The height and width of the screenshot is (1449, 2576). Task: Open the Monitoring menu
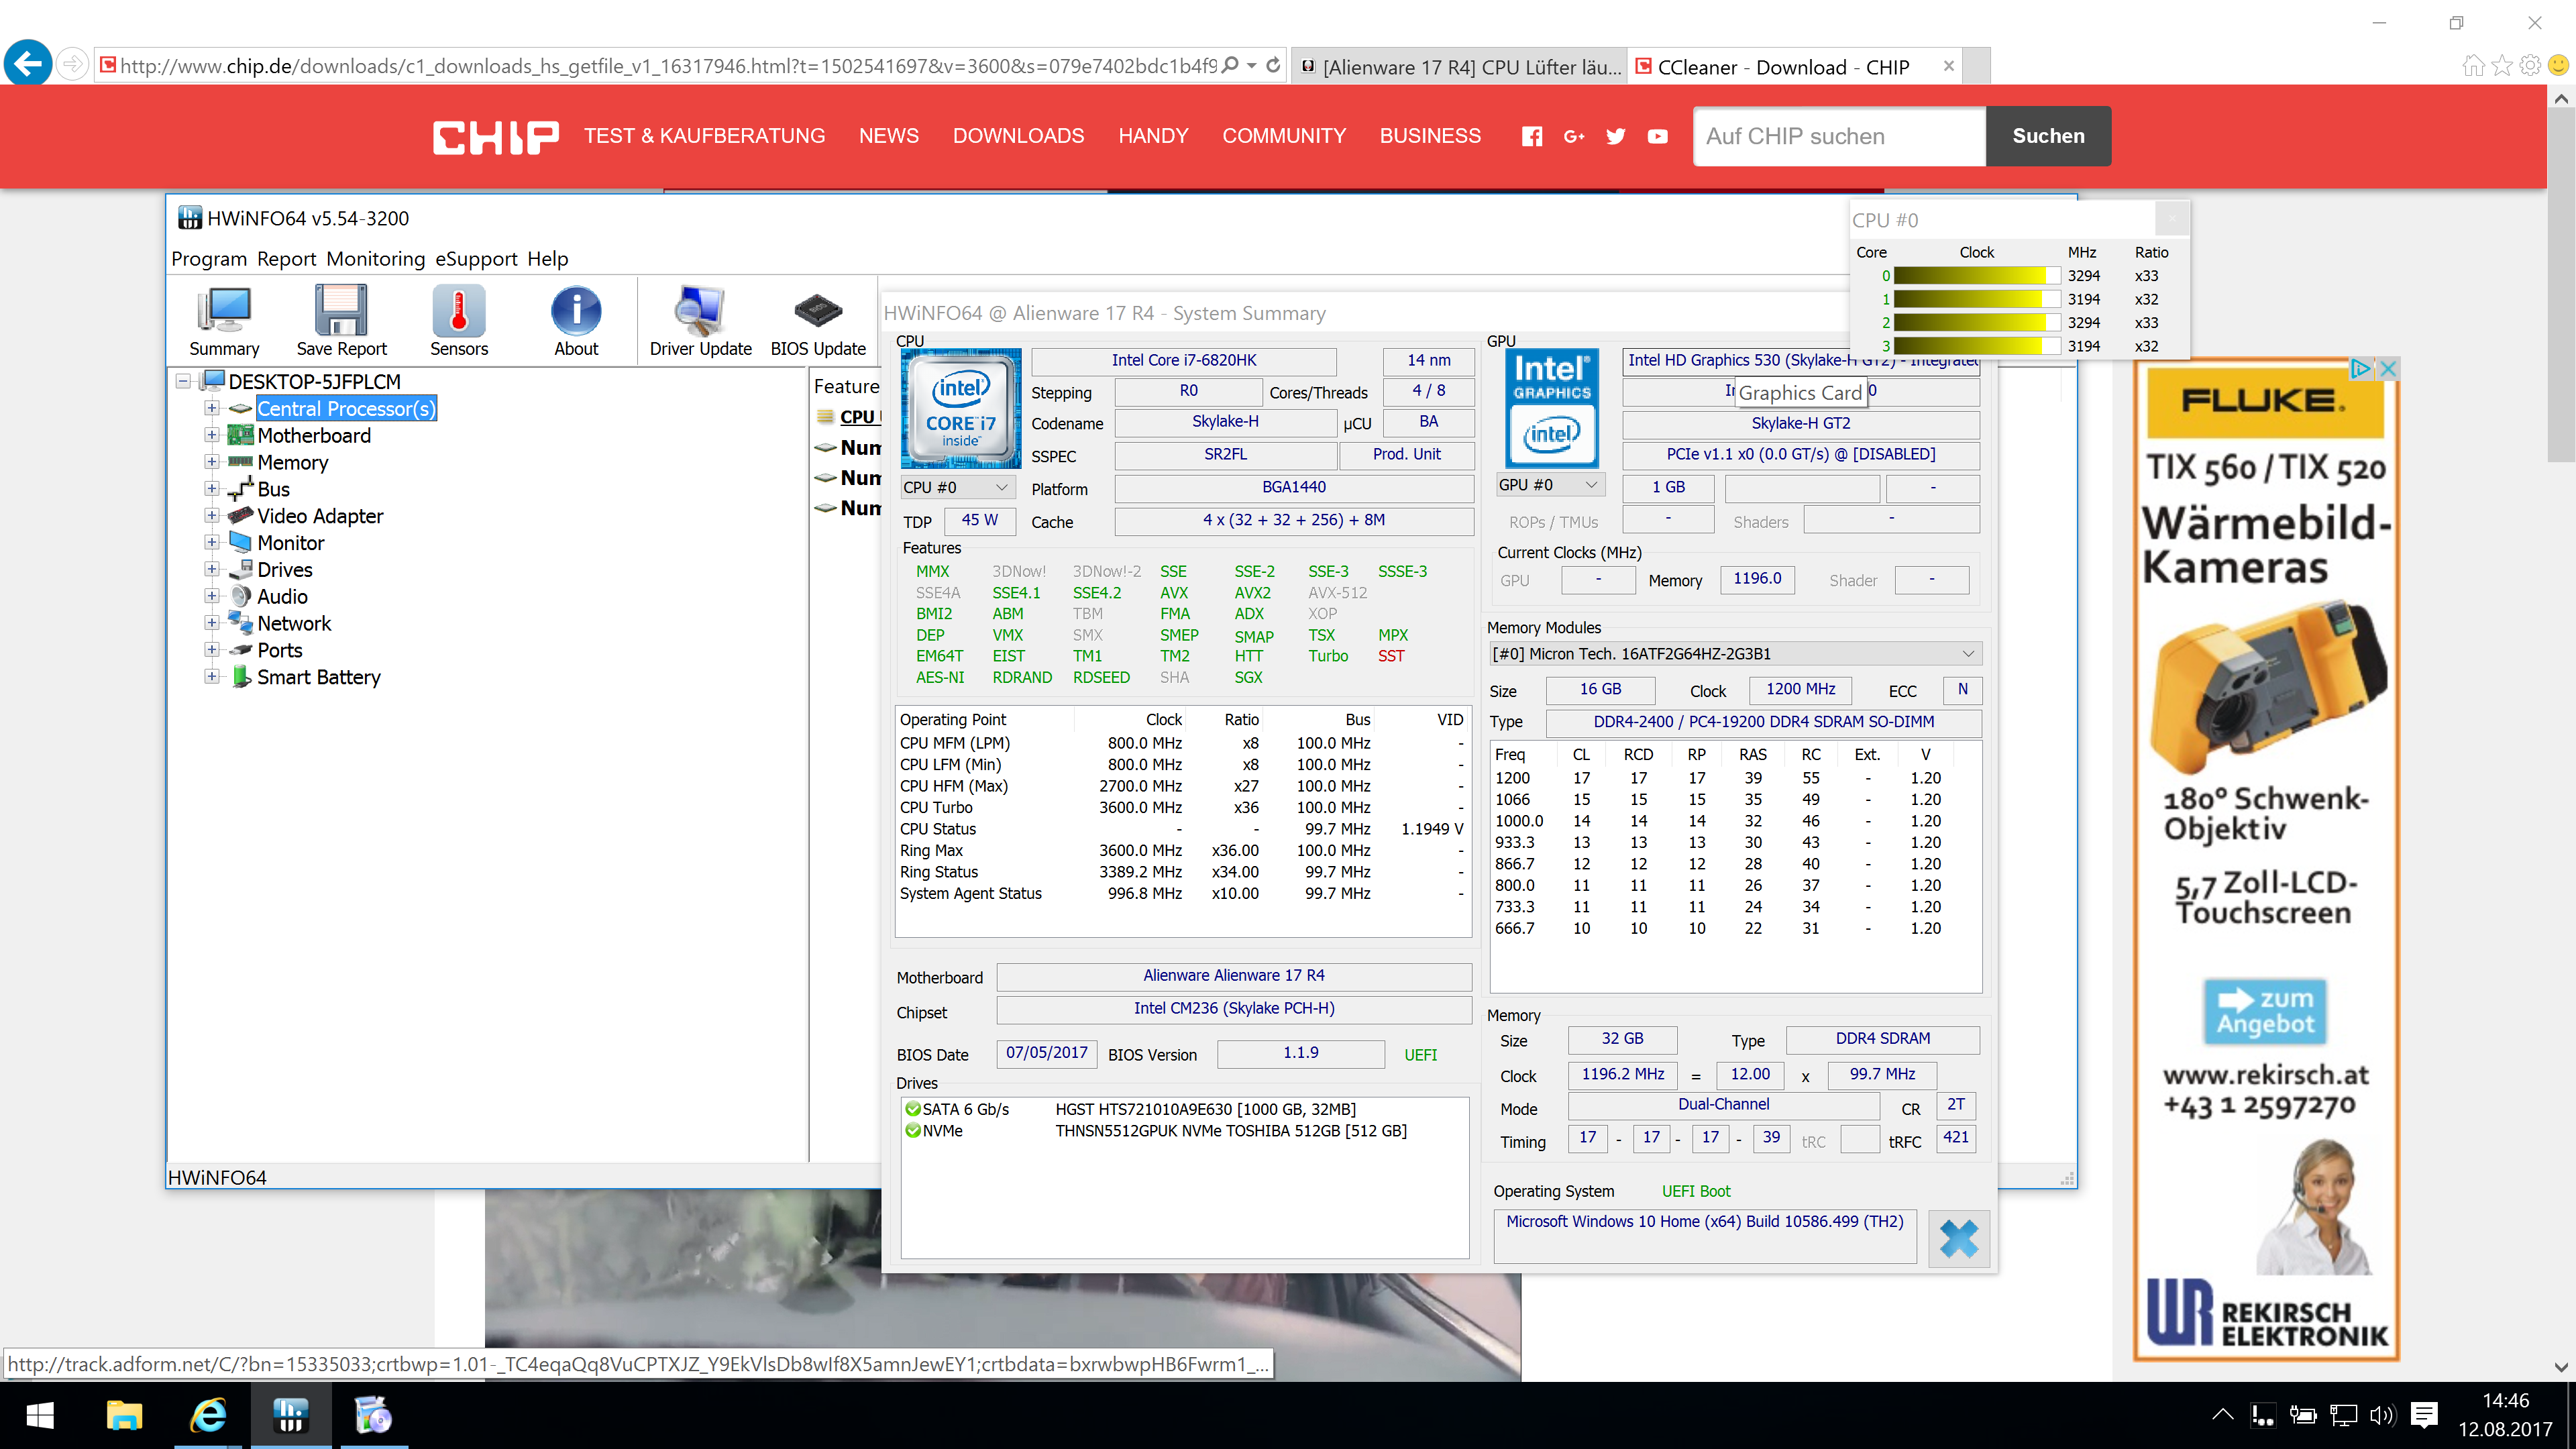[376, 259]
